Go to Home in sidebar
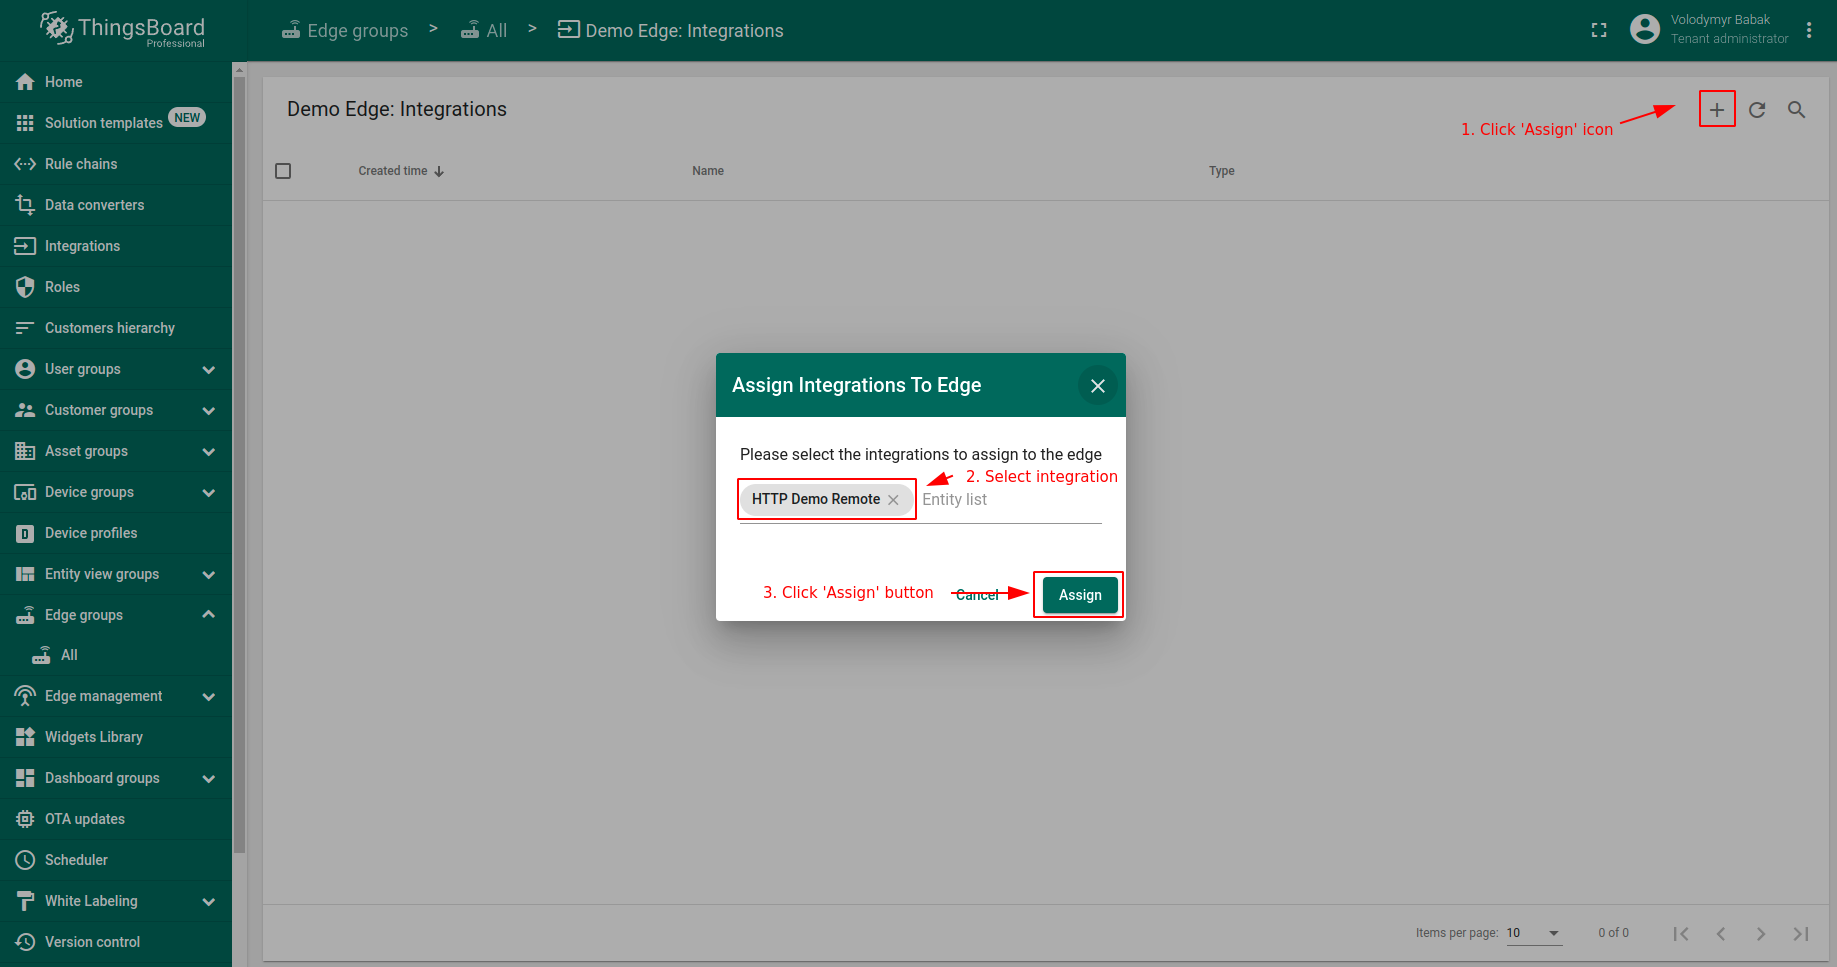The width and height of the screenshot is (1837, 967). click(116, 82)
